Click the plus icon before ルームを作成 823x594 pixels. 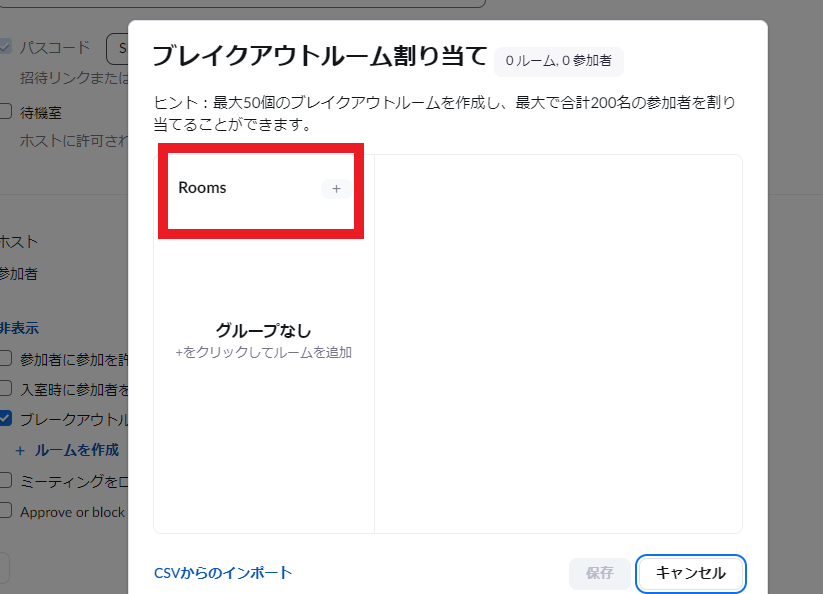(x=20, y=450)
